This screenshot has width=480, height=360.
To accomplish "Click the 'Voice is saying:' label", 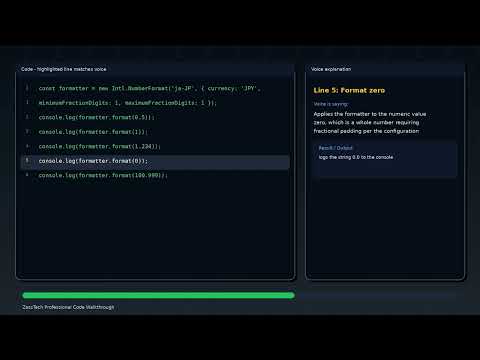I will pos(331,104).
